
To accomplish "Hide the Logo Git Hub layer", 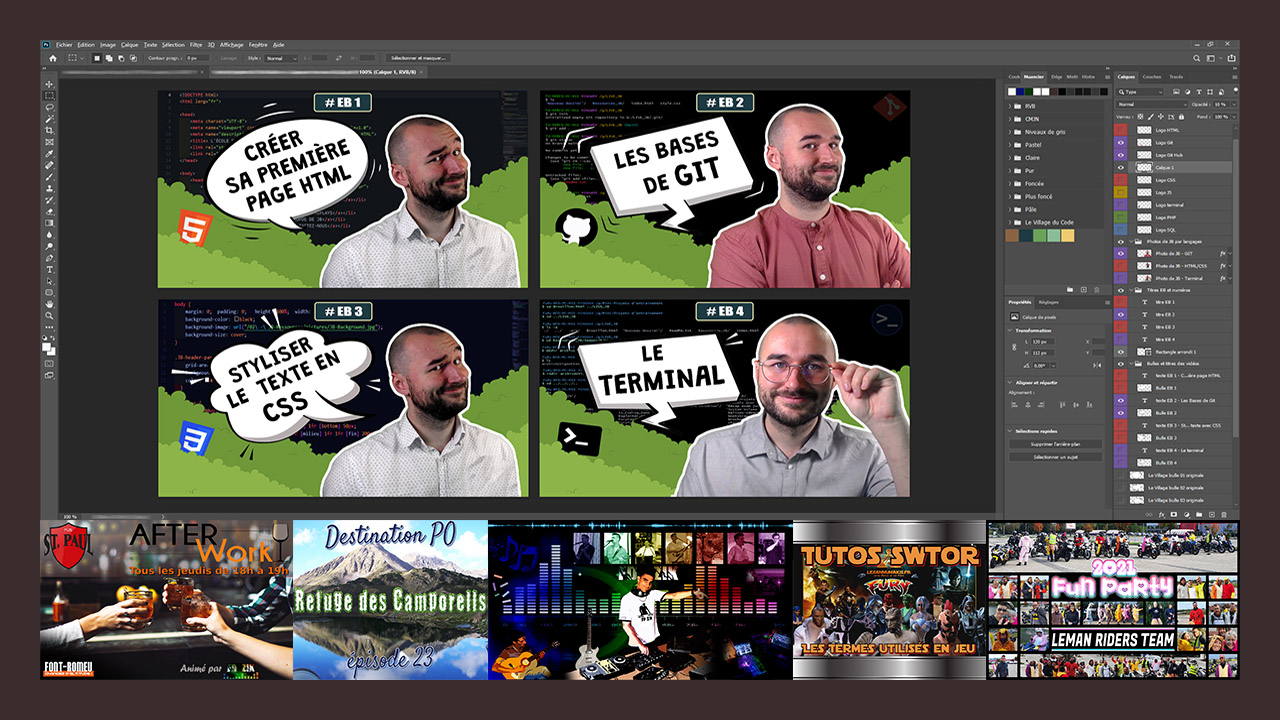I will tap(1121, 155).
